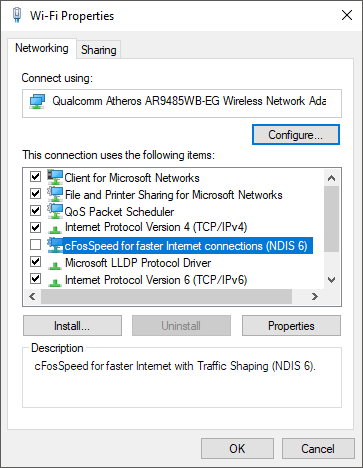The image size is (363, 468).
Task: Uncheck QoS Packet Scheduler checkbox
Action: (35, 210)
